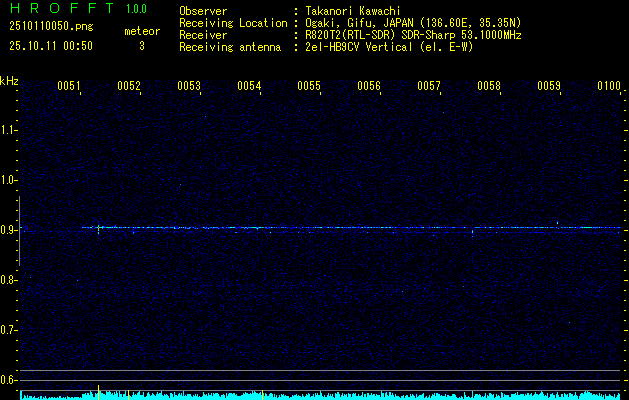Click the Receiving antenna label
This screenshot has width=629, height=400.
click(x=230, y=47)
